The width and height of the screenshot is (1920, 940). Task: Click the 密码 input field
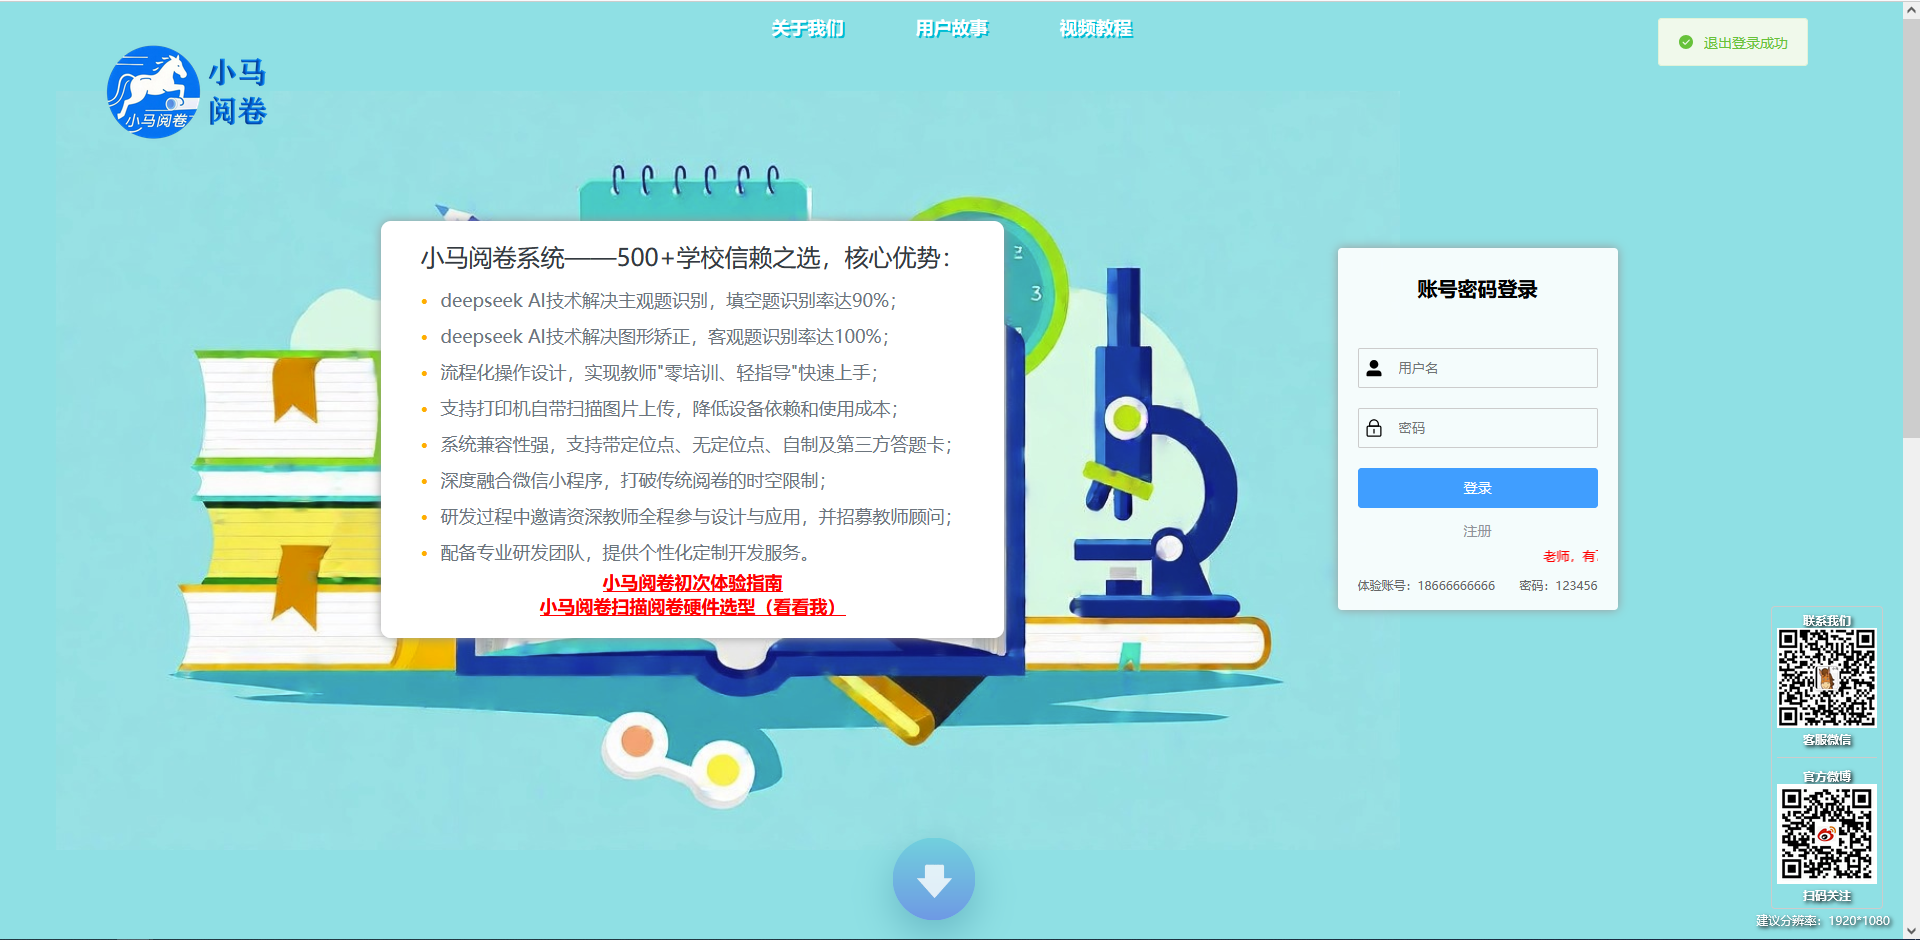[1477, 428]
